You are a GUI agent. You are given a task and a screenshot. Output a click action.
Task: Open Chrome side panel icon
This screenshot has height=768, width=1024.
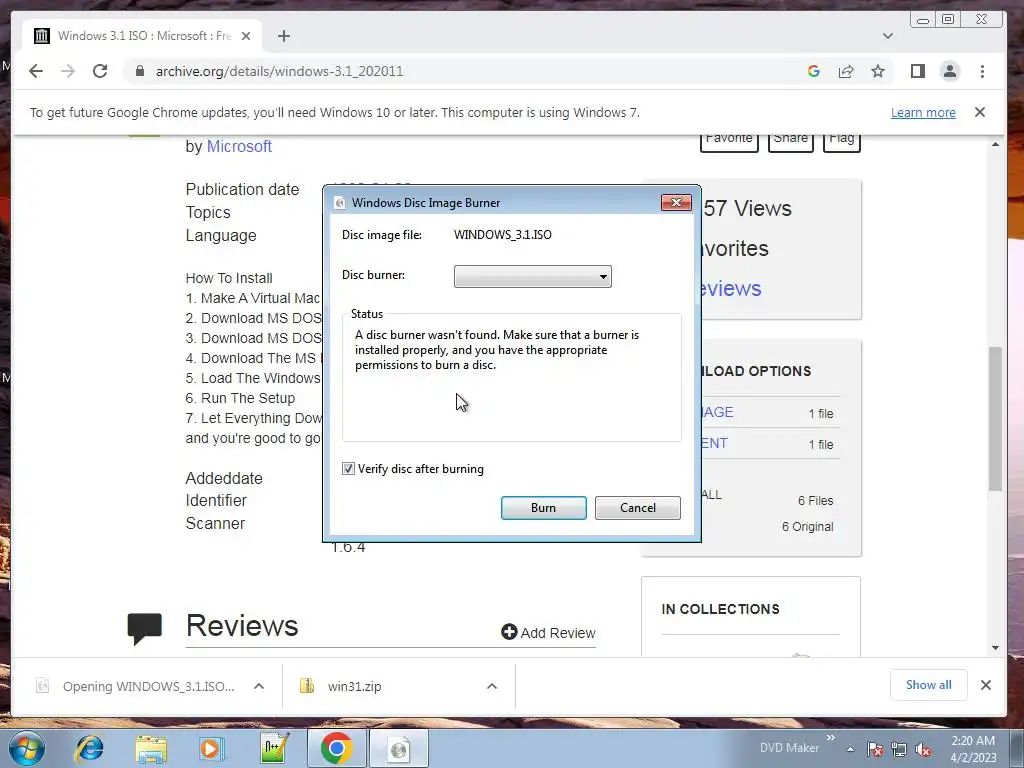[x=918, y=71]
